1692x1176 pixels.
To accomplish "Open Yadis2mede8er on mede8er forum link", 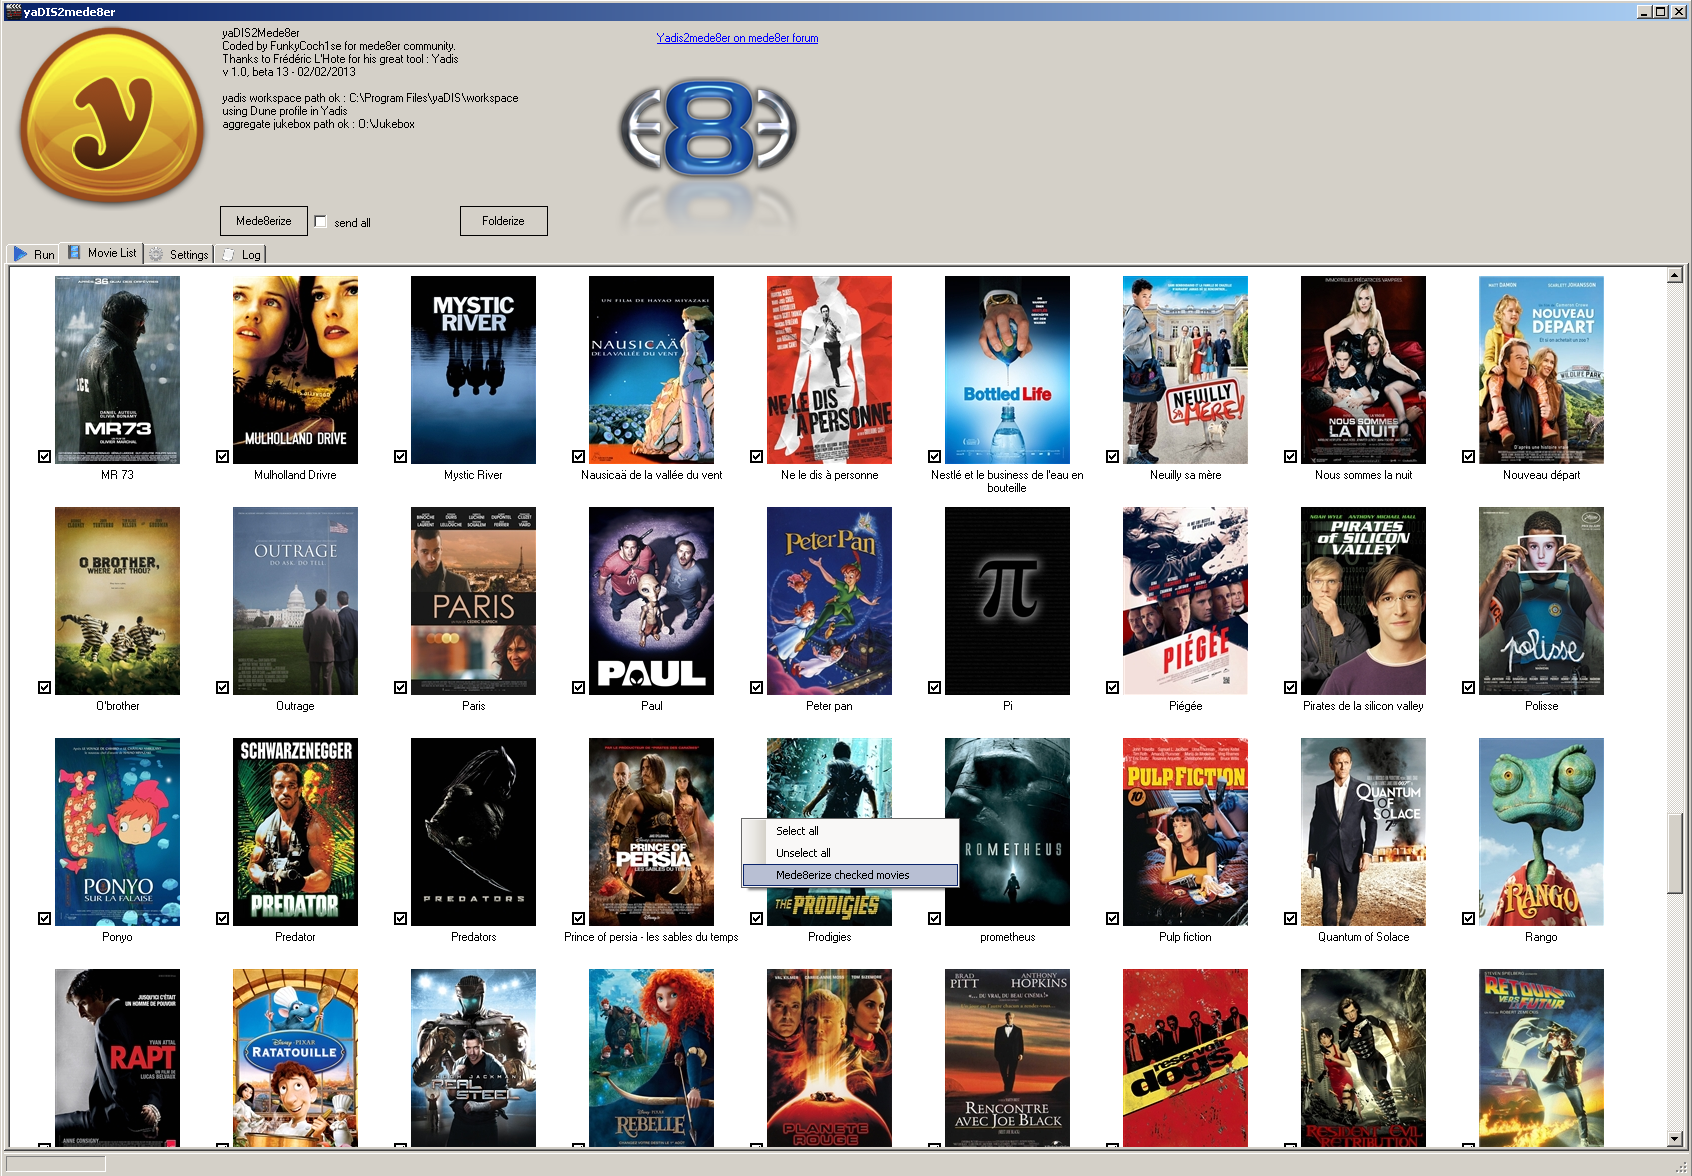I will 737,38.
